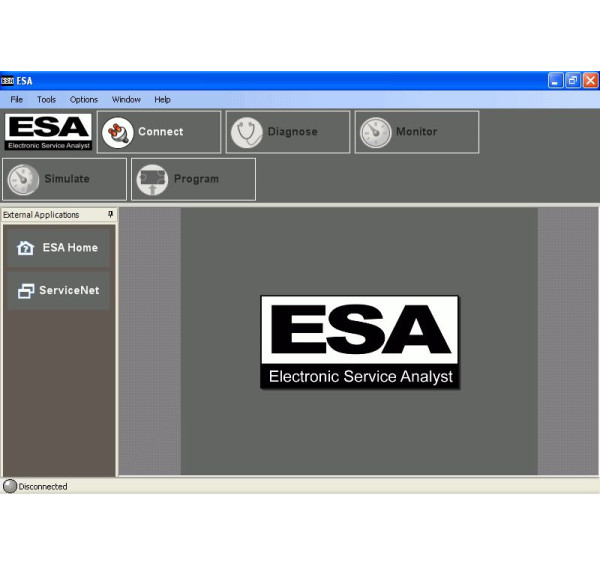This screenshot has width=600, height=565.
Task: Click the central ESA splash logo
Action: pos(360,341)
